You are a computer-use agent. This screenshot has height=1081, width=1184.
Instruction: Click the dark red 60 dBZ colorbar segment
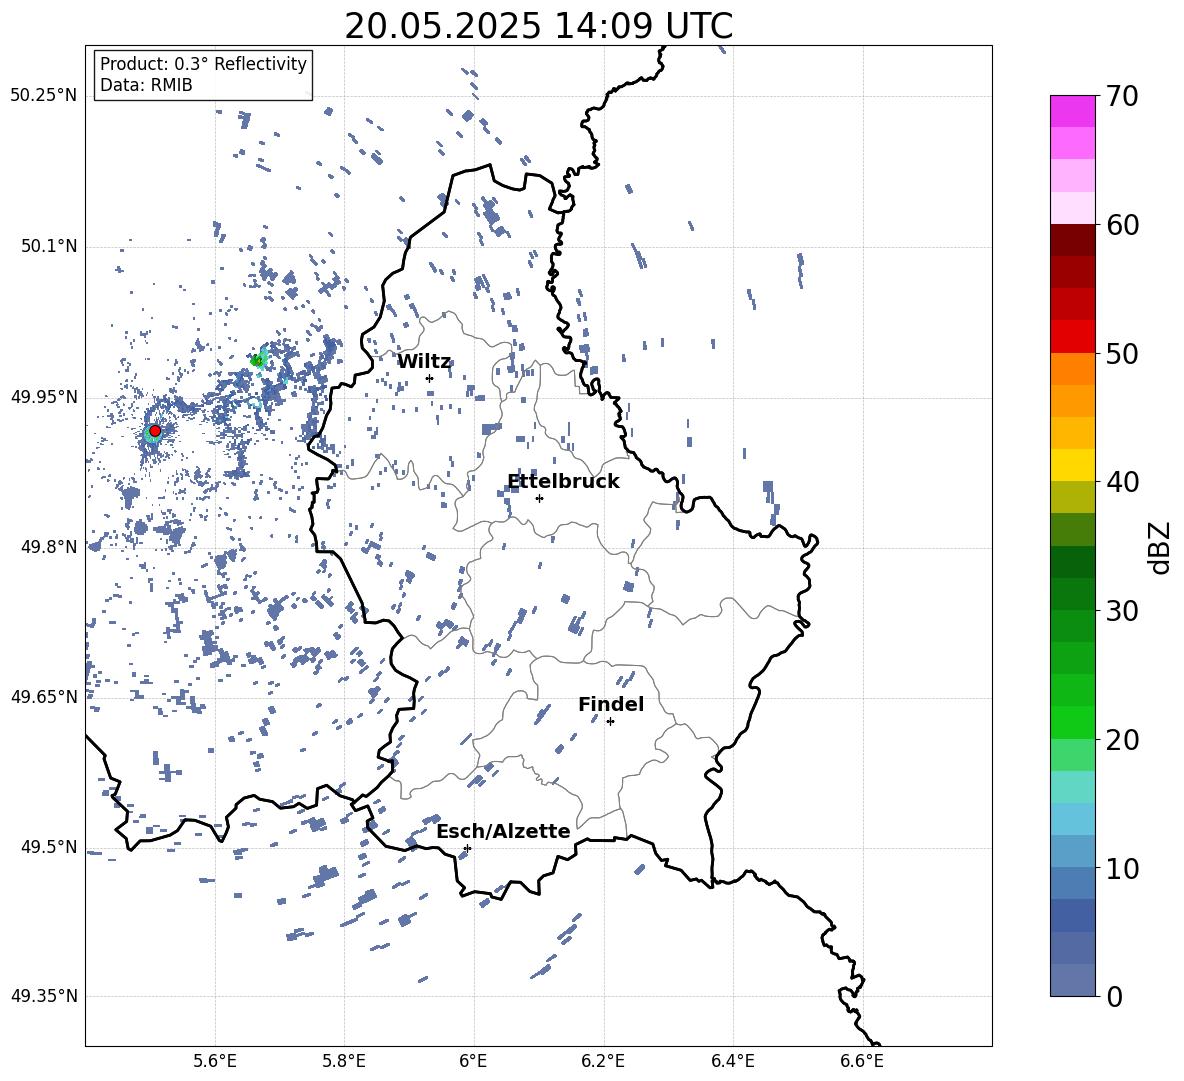pos(1073,240)
